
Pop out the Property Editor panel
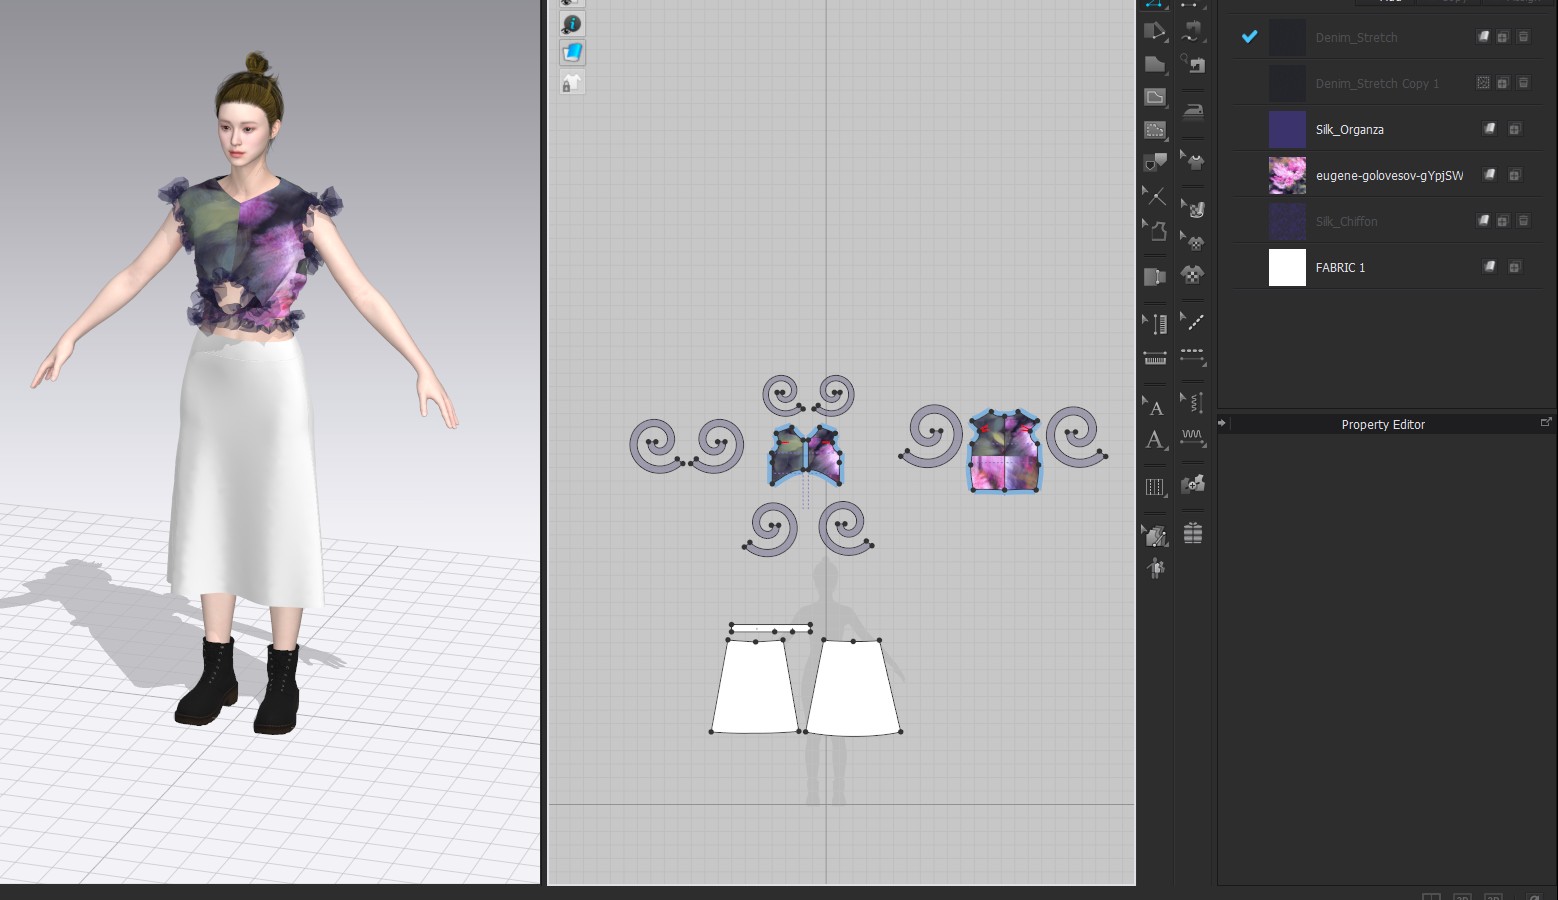[x=1546, y=423]
